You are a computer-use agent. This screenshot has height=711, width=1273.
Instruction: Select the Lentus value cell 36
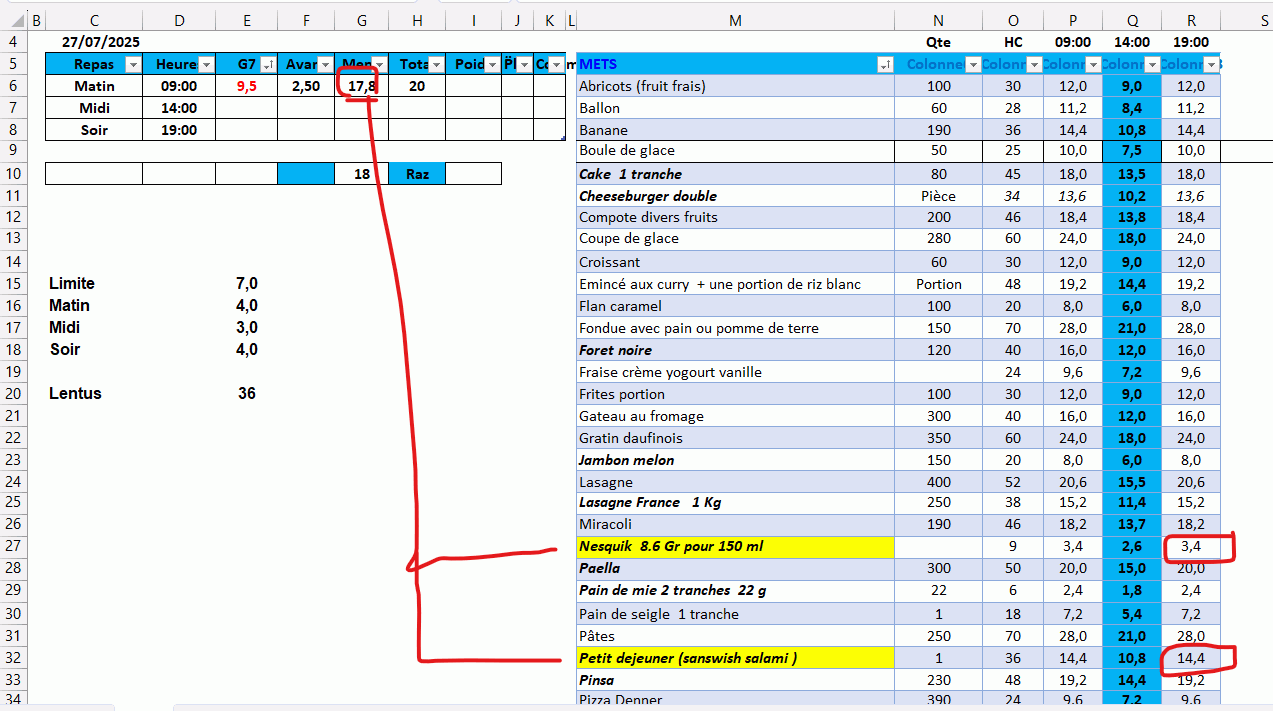pyautogui.click(x=246, y=394)
